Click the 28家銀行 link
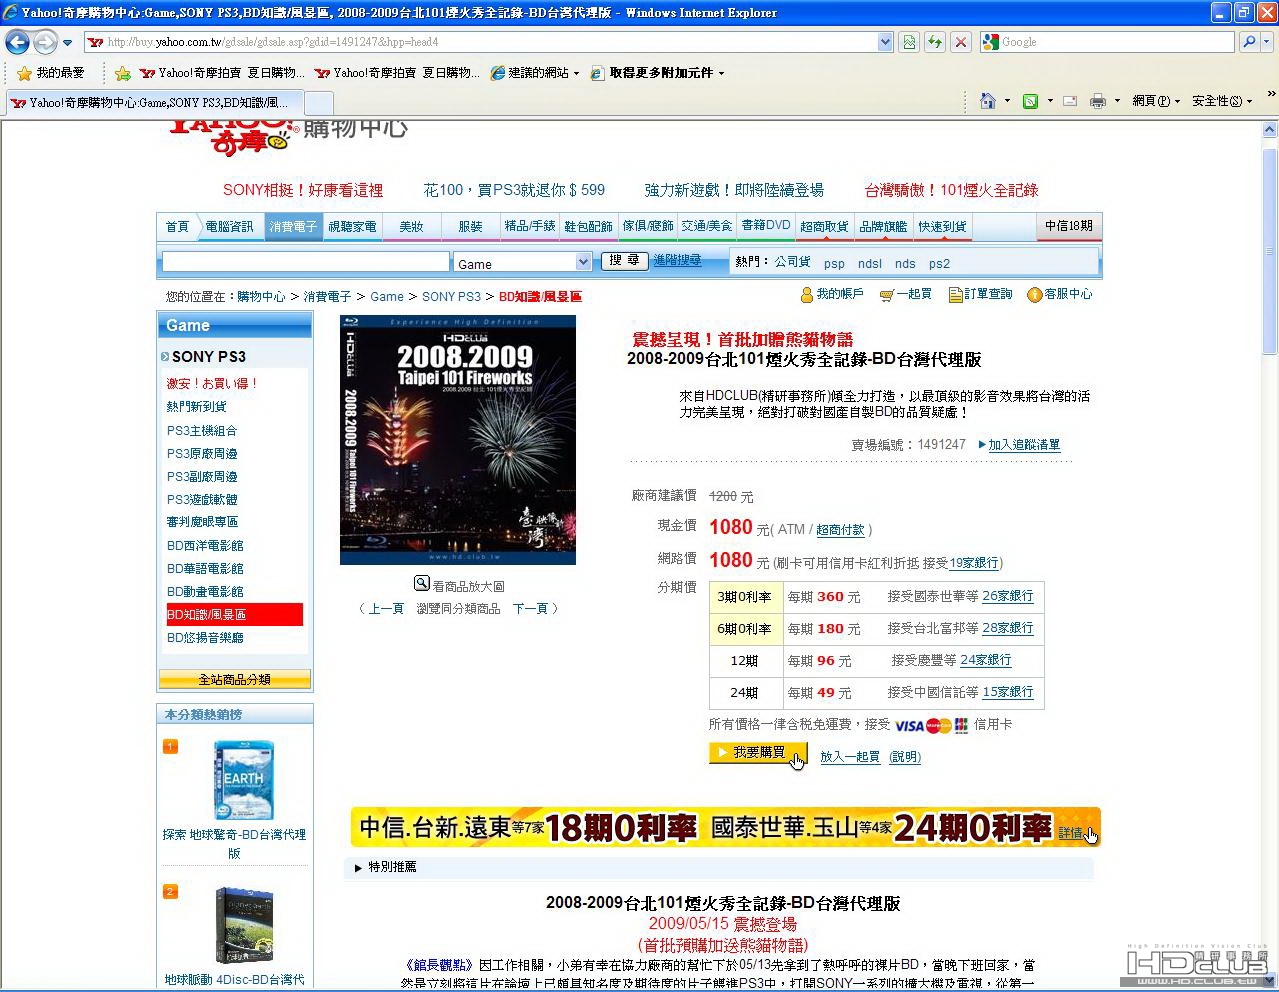The image size is (1279, 992). pos(1008,628)
